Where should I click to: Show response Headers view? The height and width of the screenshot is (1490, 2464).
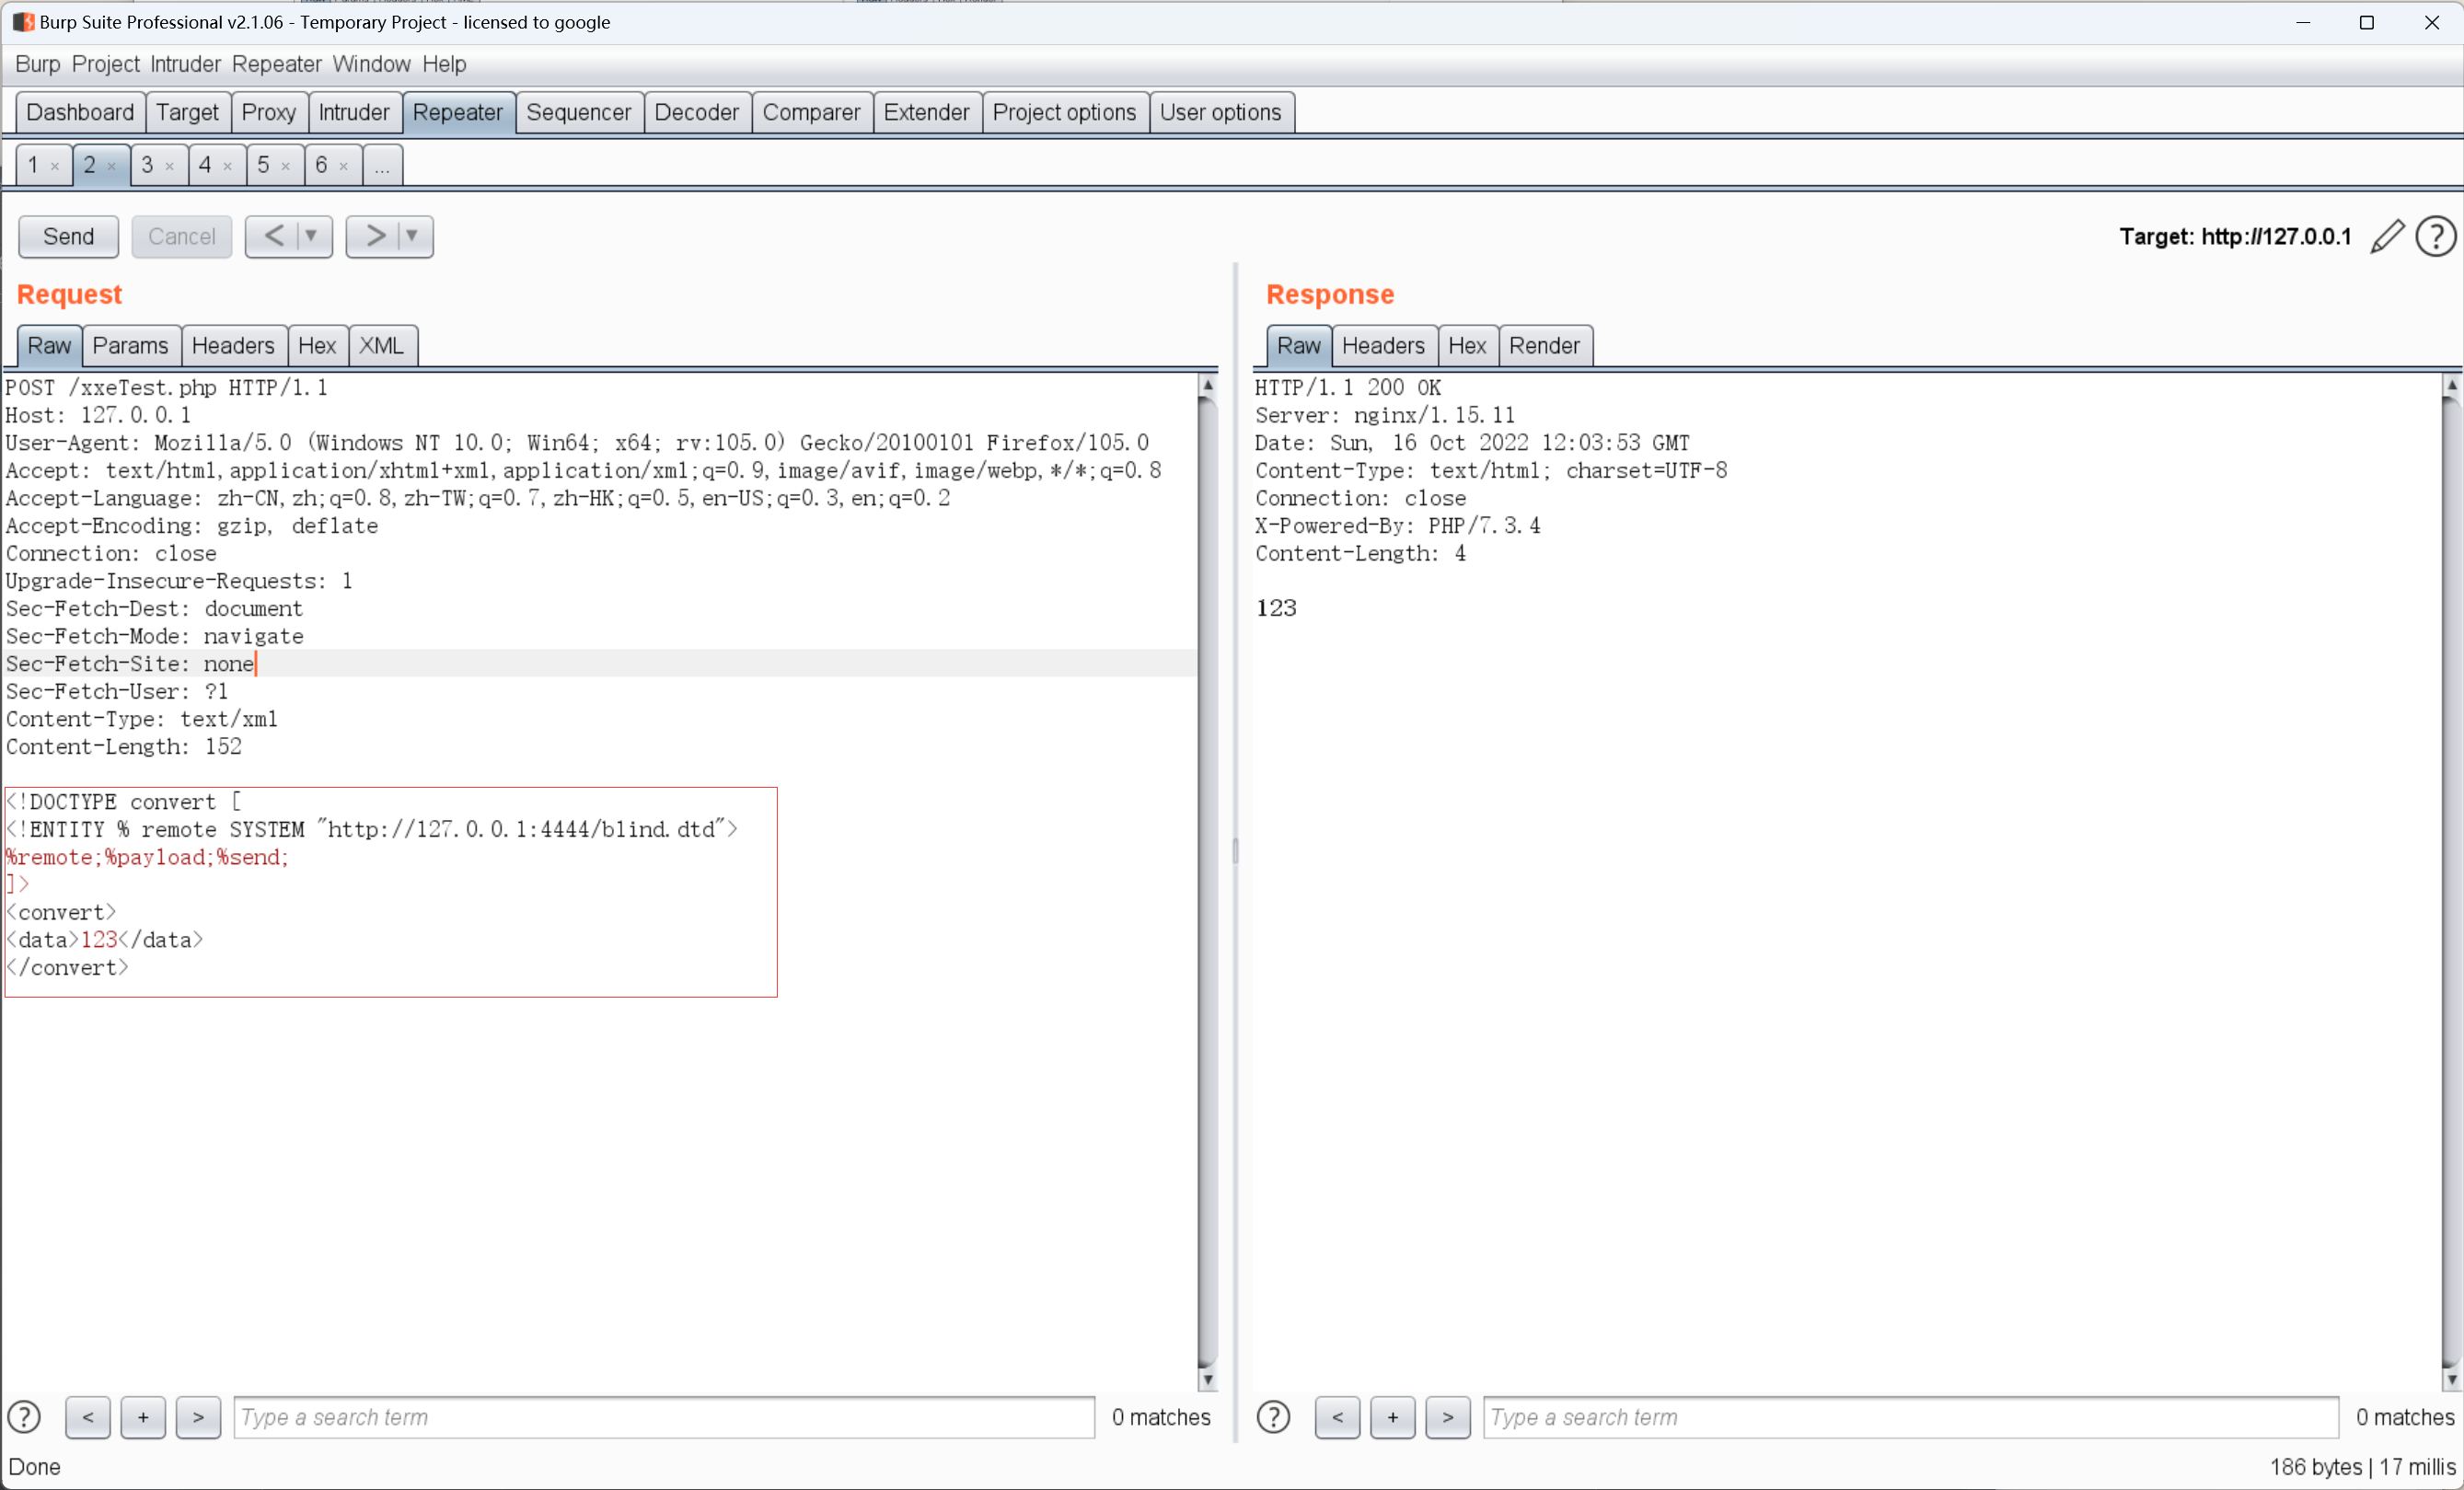[1383, 346]
